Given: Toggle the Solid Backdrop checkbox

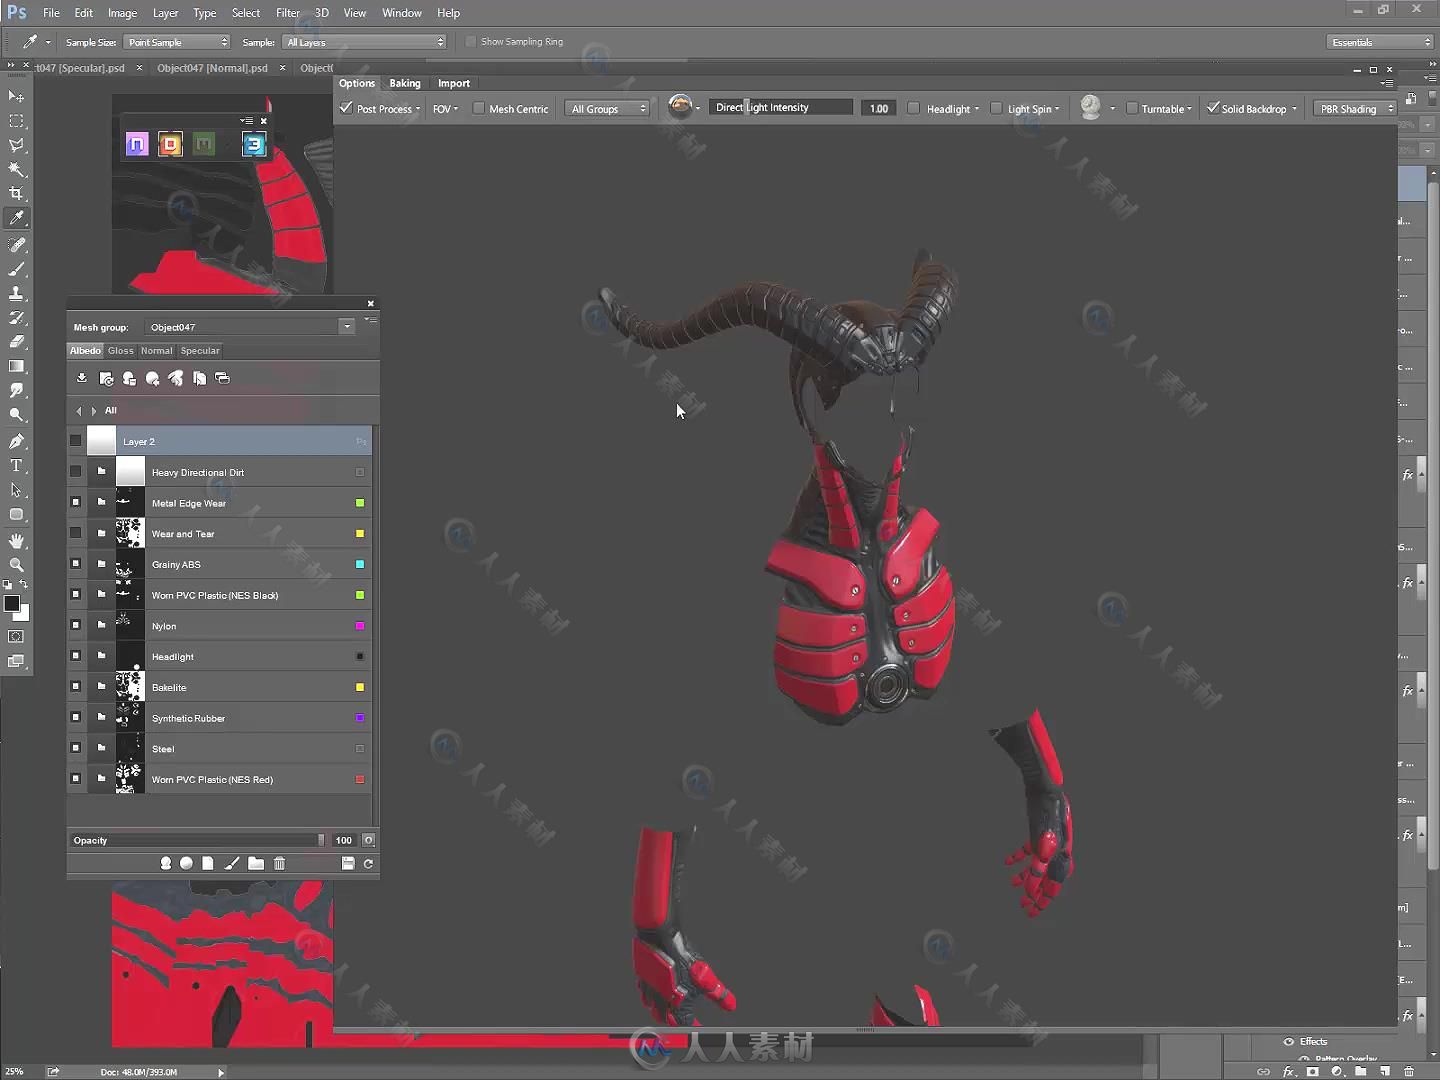Looking at the screenshot, I should tap(1213, 108).
